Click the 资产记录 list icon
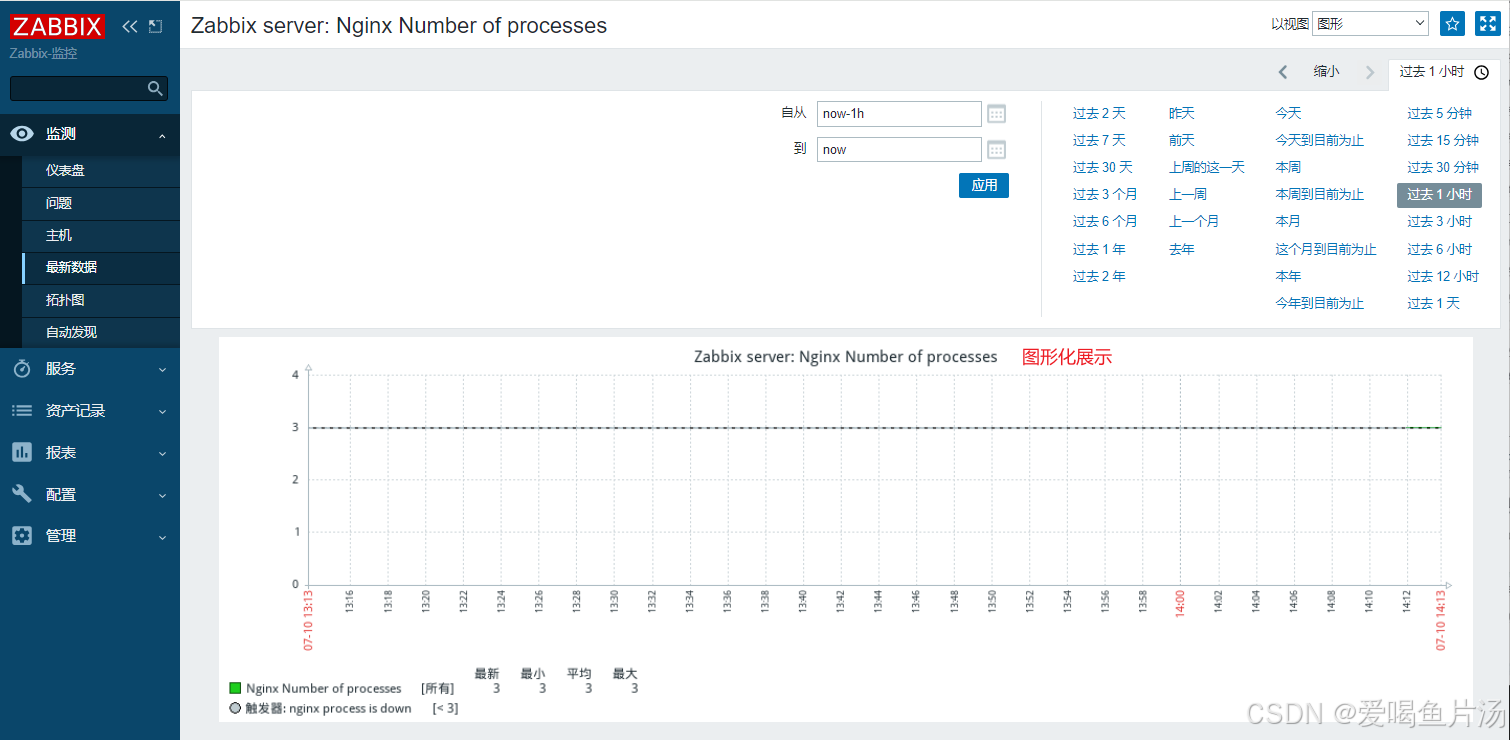1510x740 pixels. [22, 411]
